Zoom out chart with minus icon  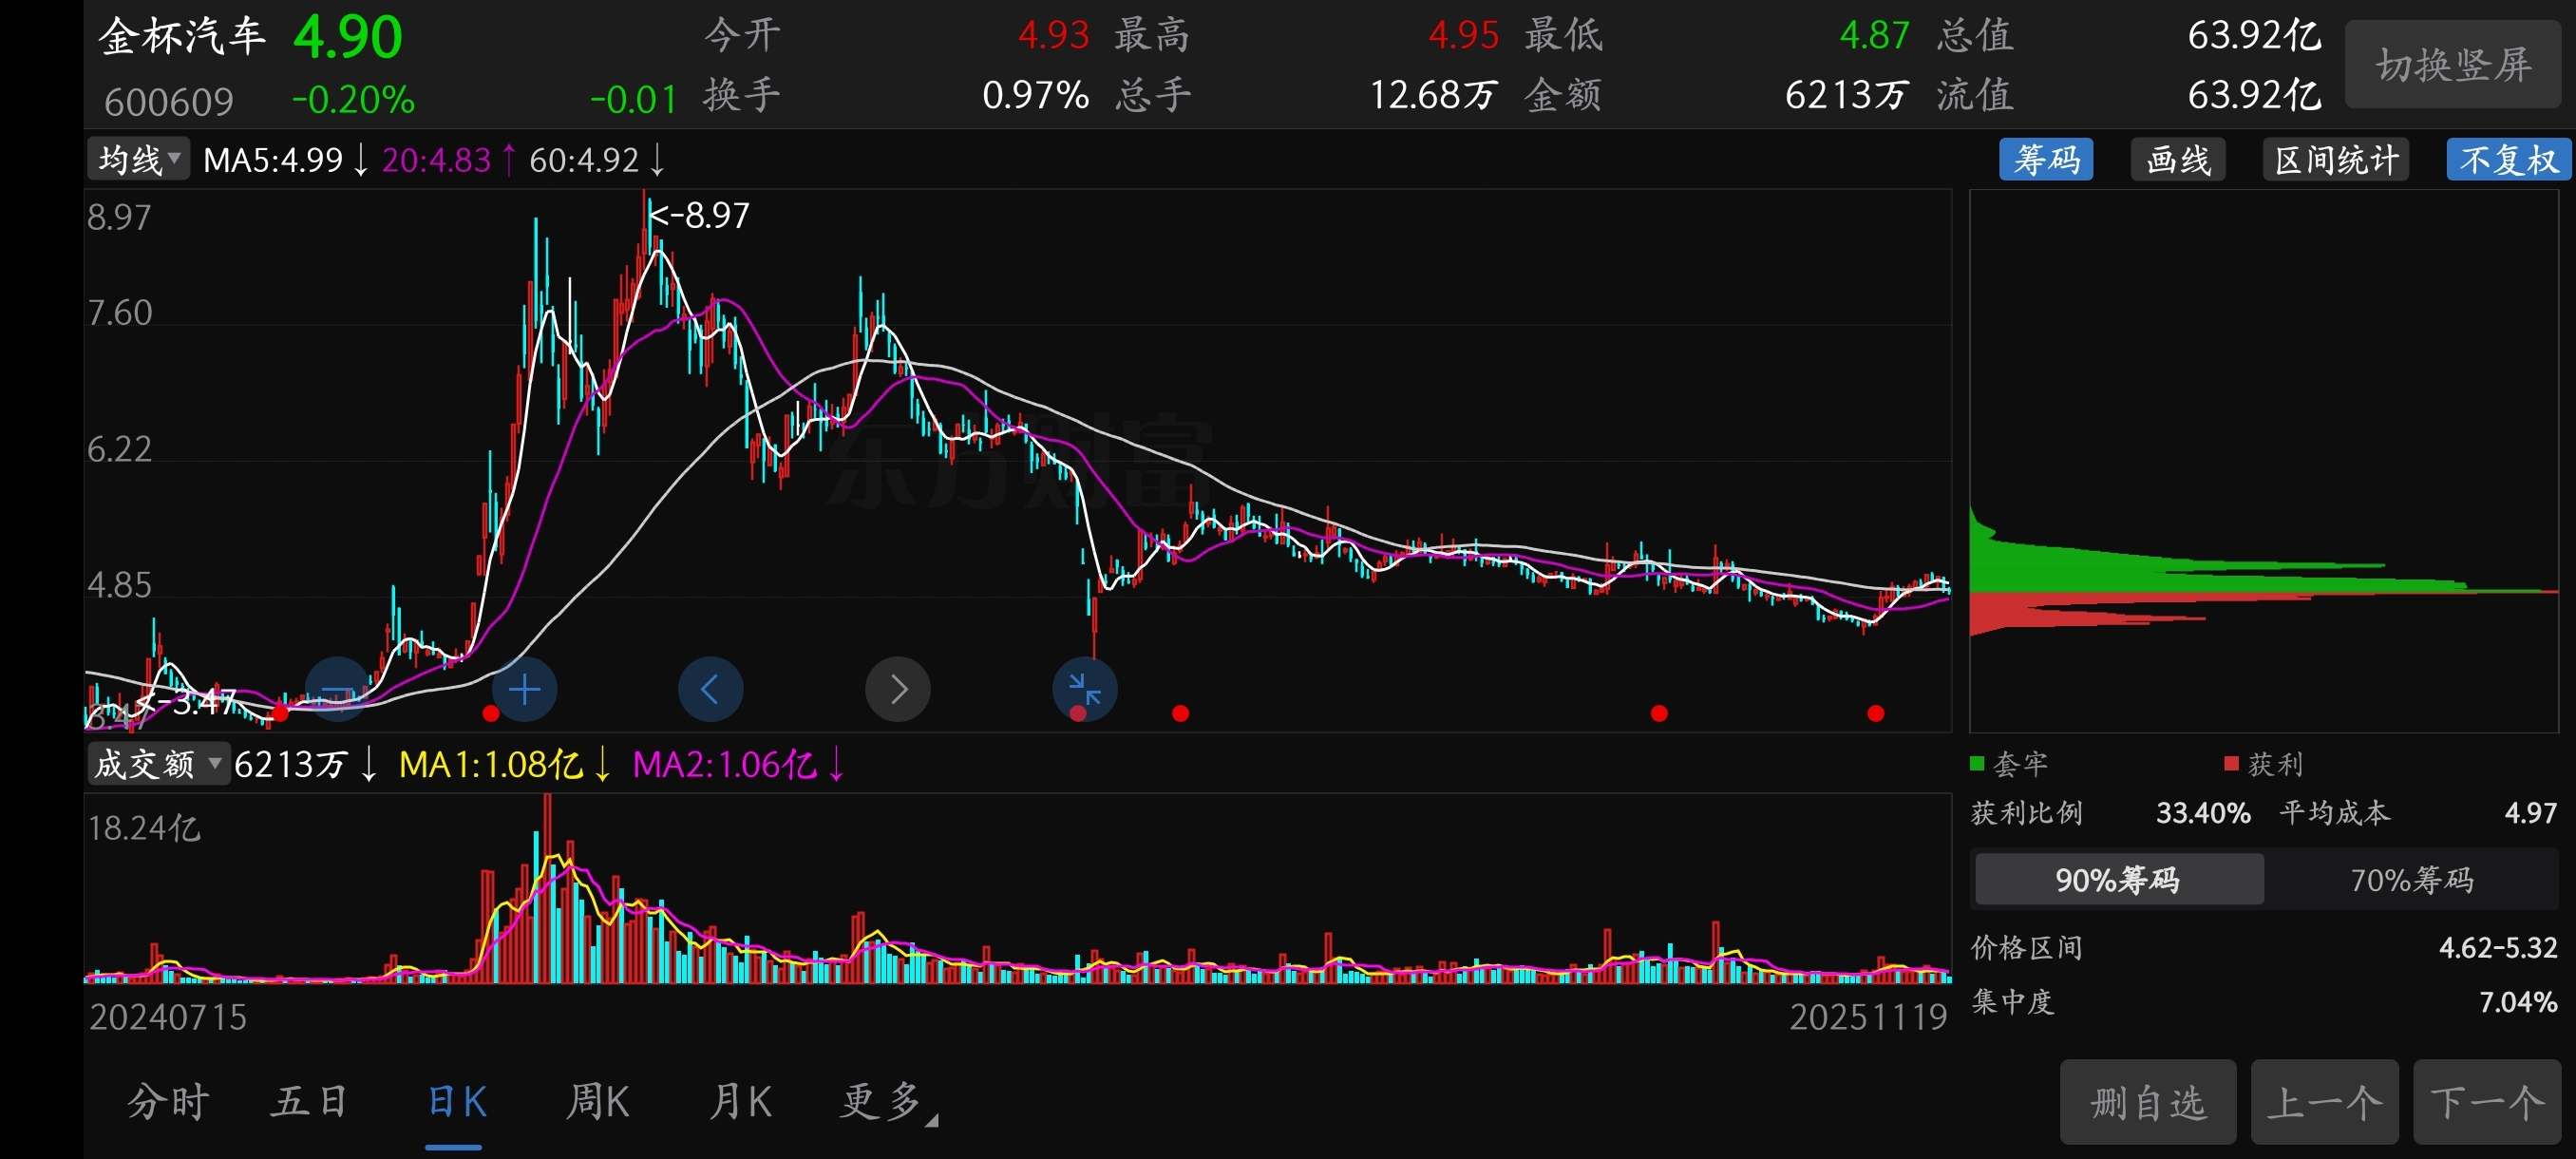337,689
